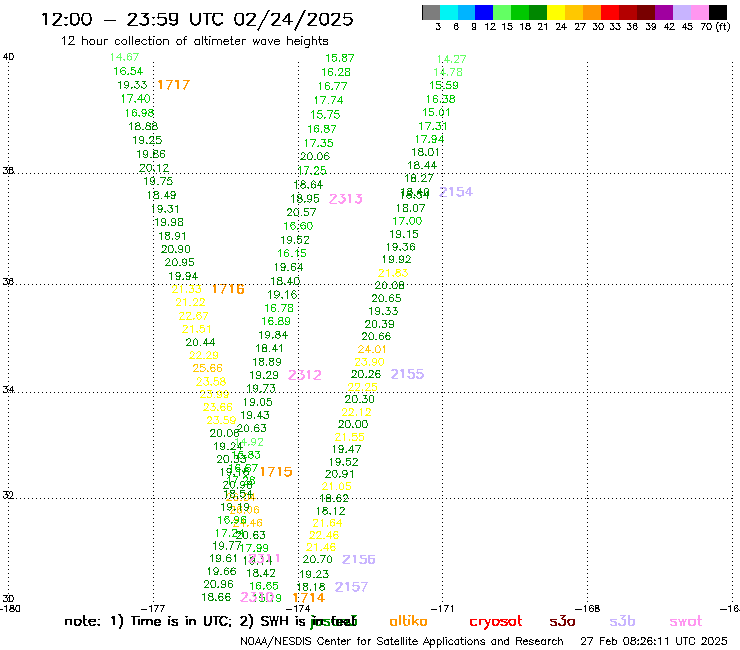Click the wave height value 20.57

(x=301, y=212)
